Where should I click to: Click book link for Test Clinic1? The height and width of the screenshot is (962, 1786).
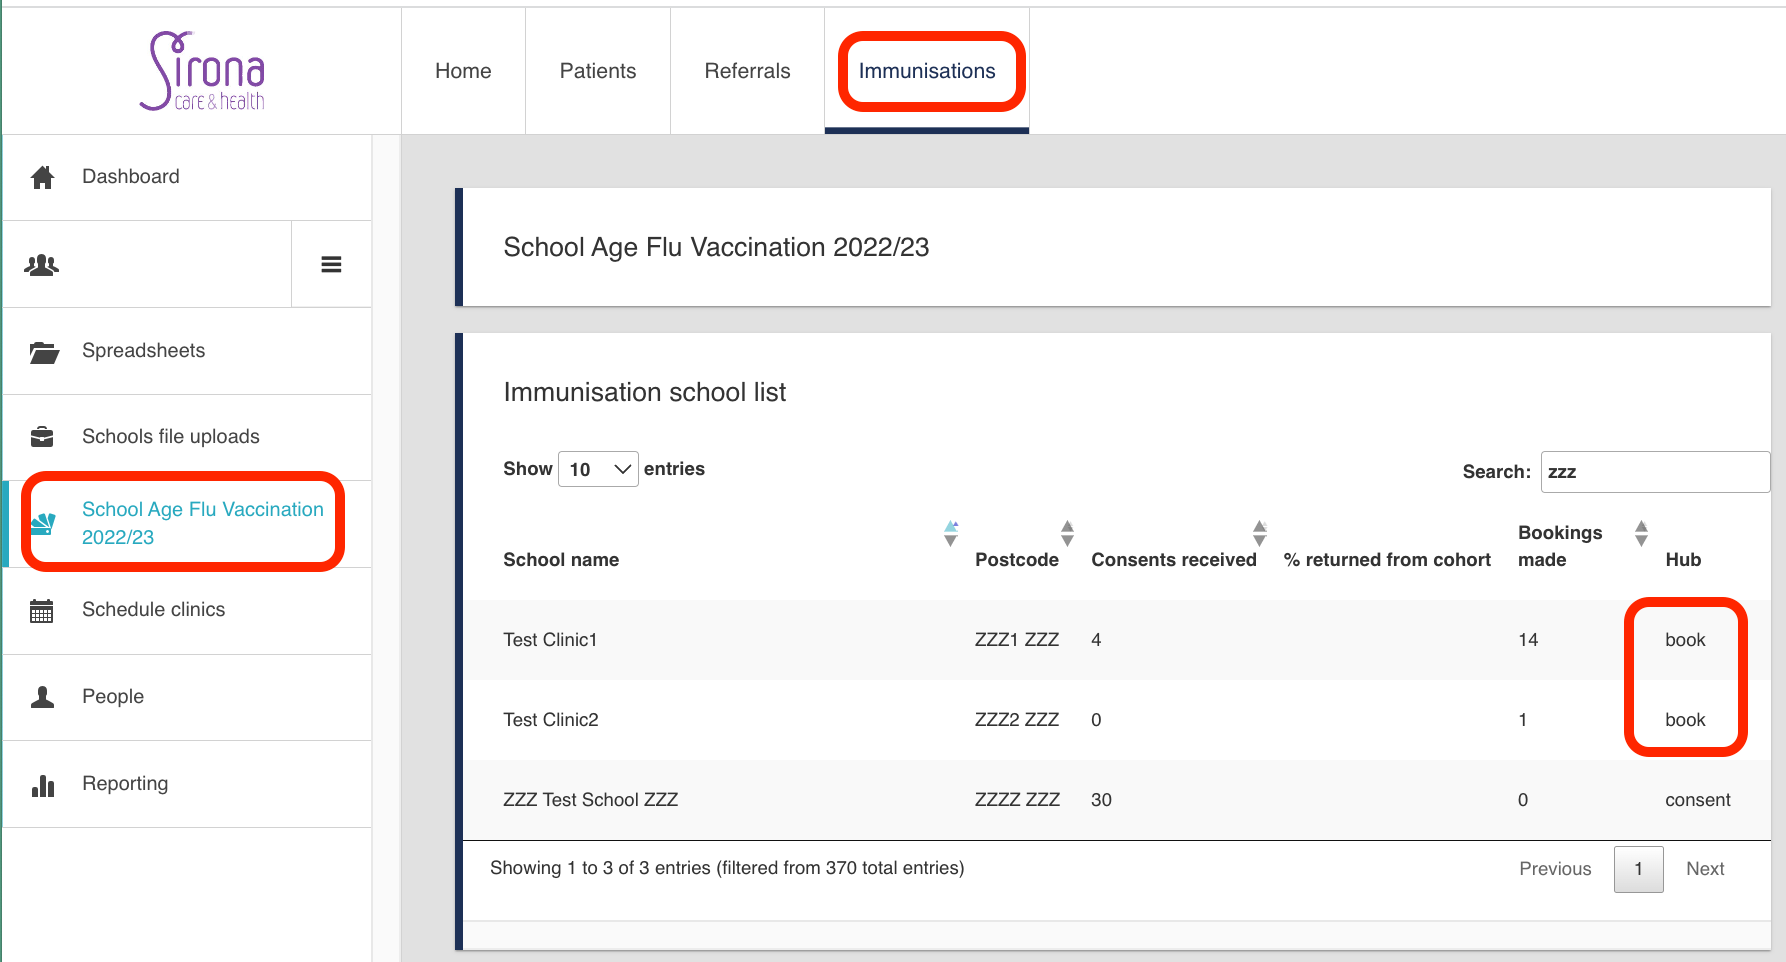tap(1684, 640)
